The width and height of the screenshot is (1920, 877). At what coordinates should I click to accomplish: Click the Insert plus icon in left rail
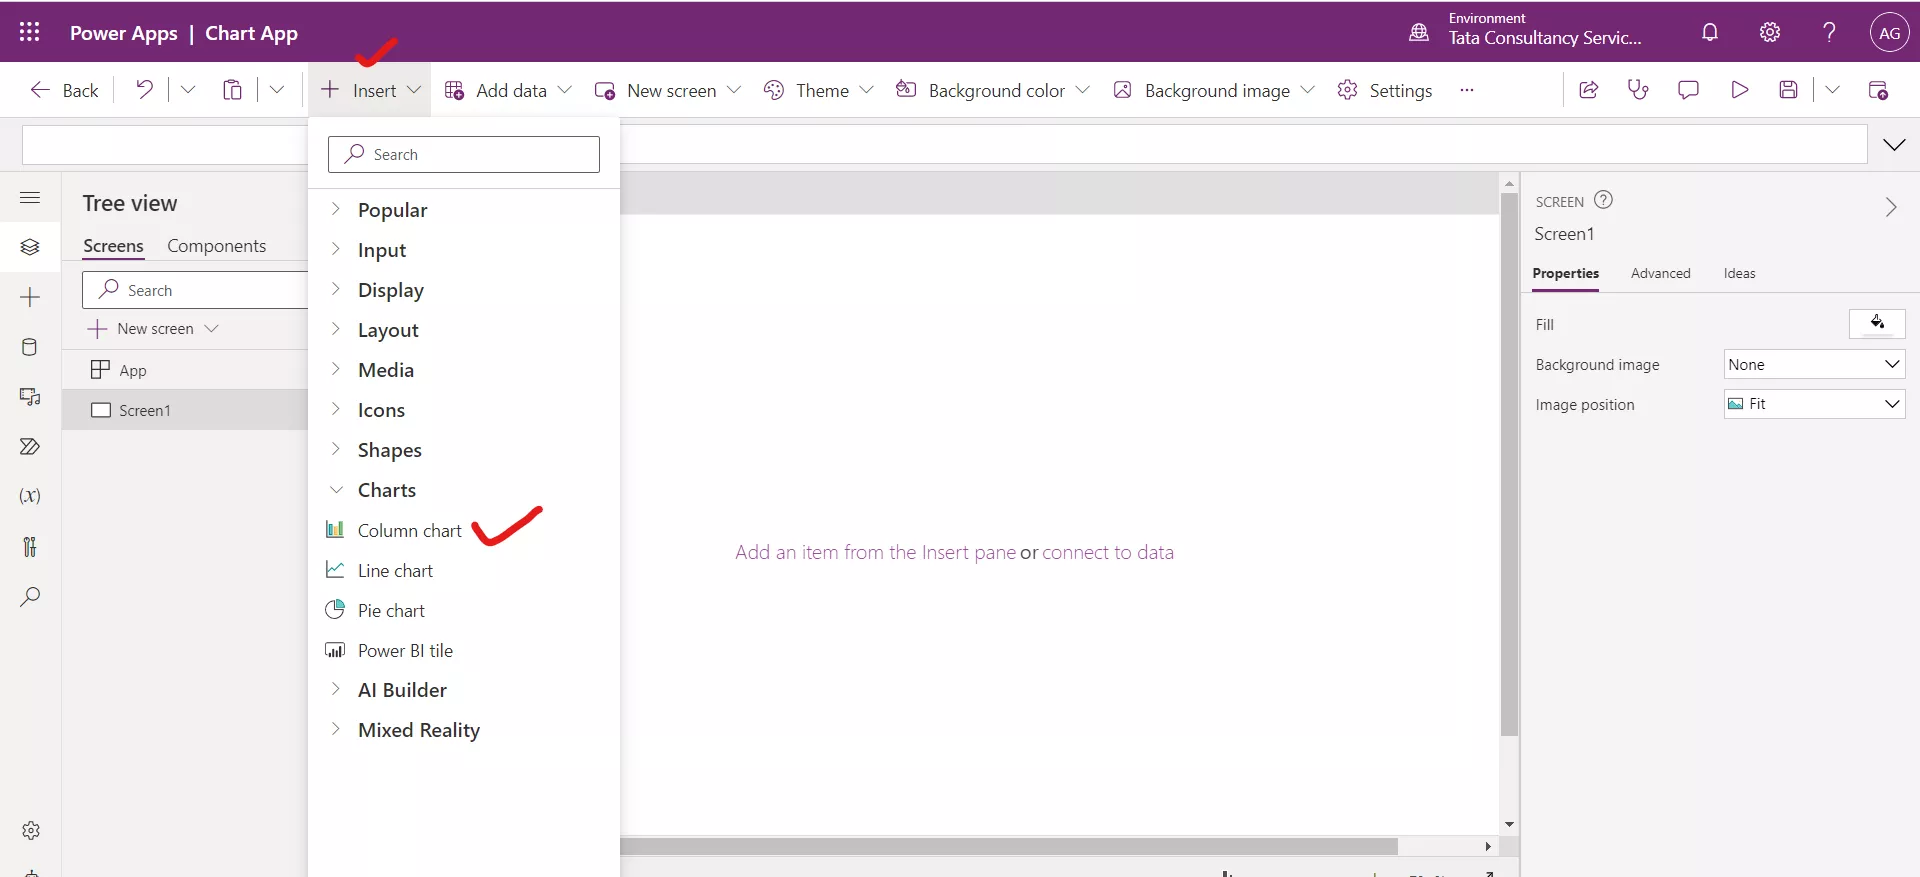(30, 297)
